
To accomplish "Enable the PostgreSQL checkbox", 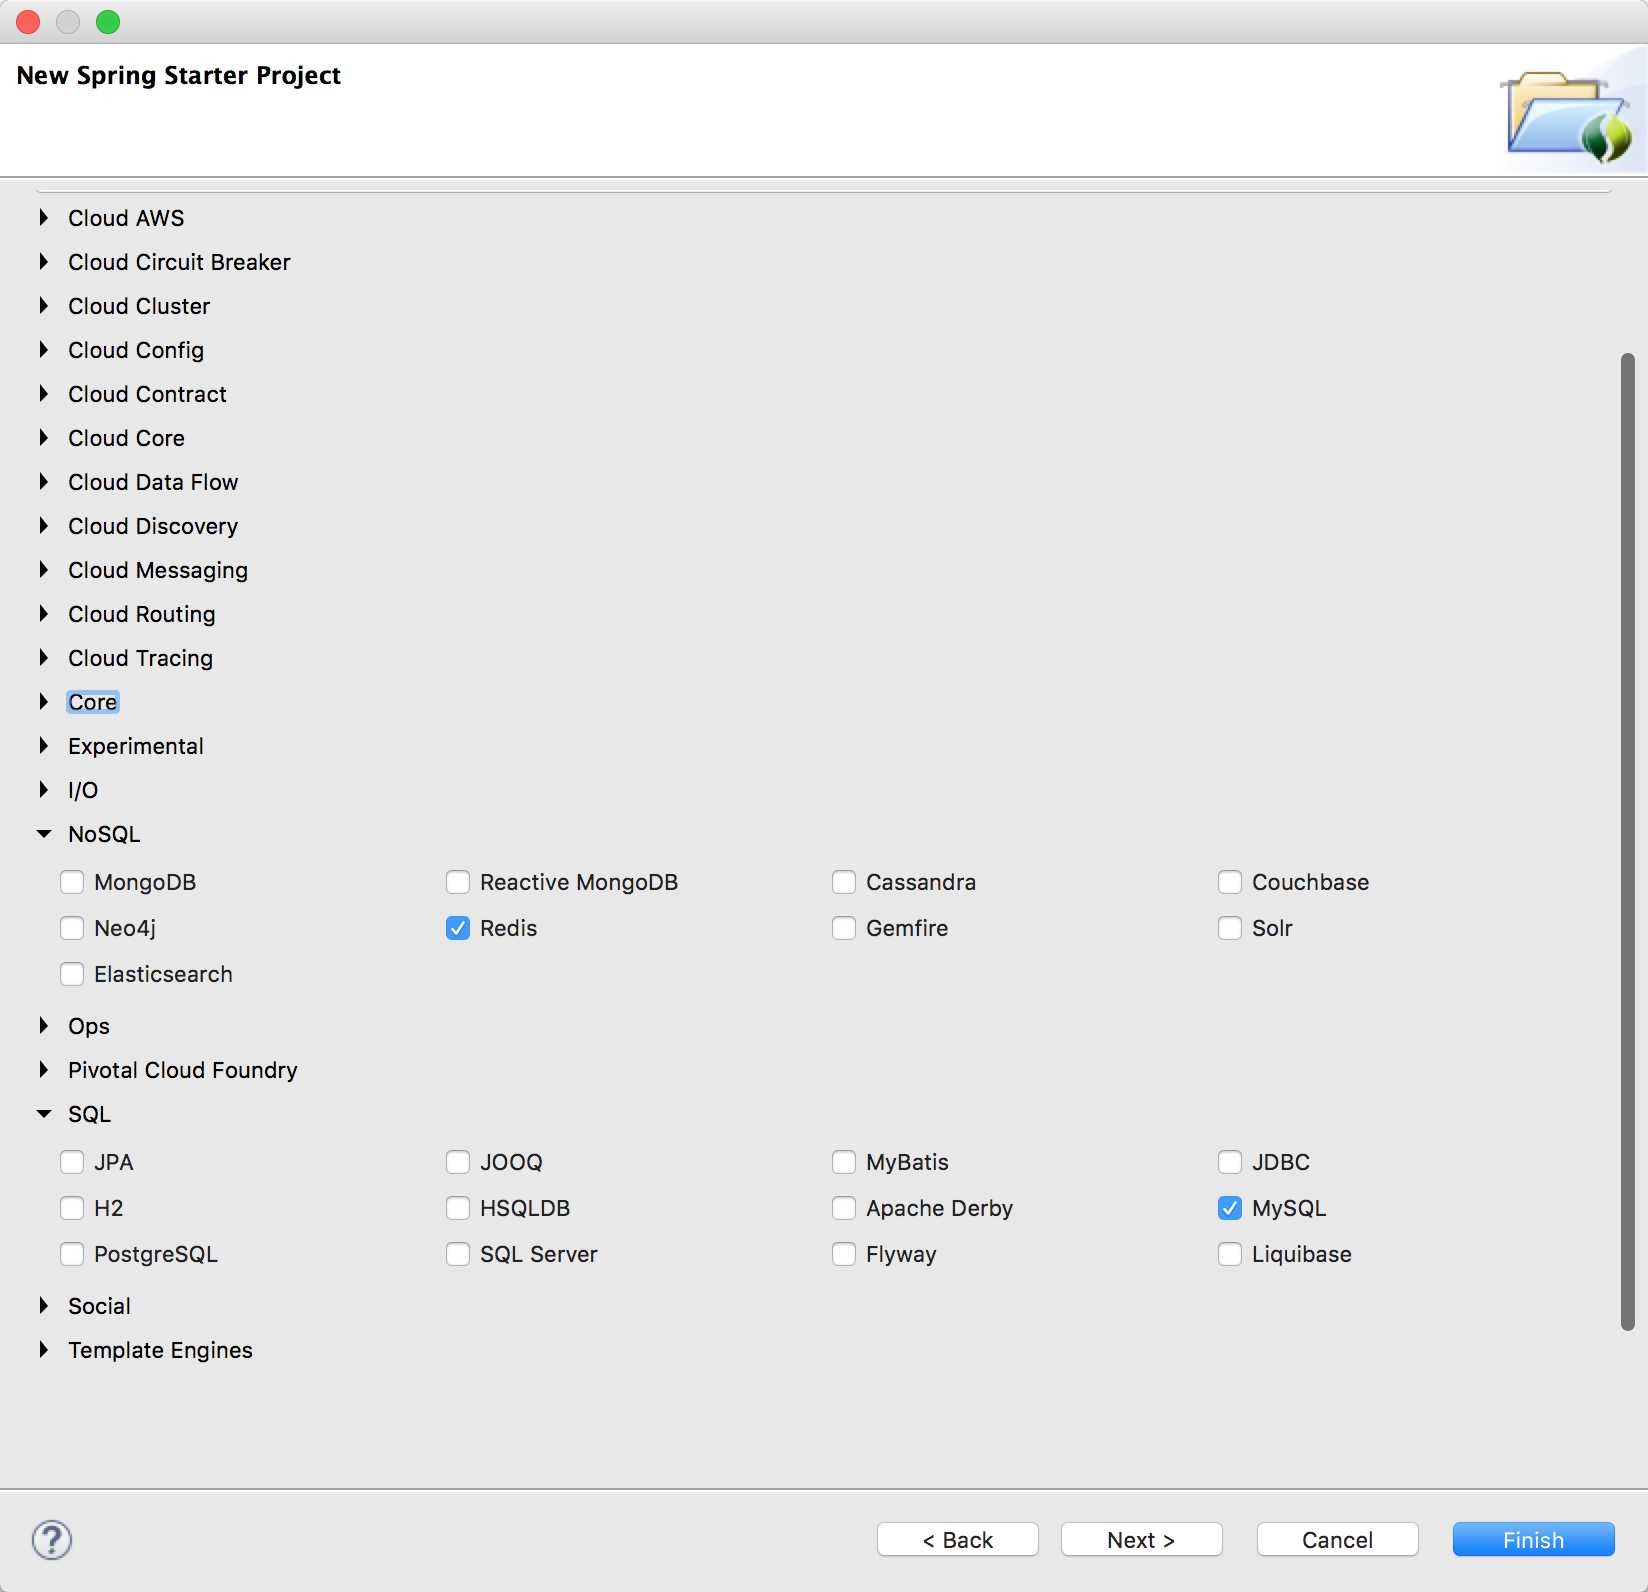I will click(x=72, y=1254).
